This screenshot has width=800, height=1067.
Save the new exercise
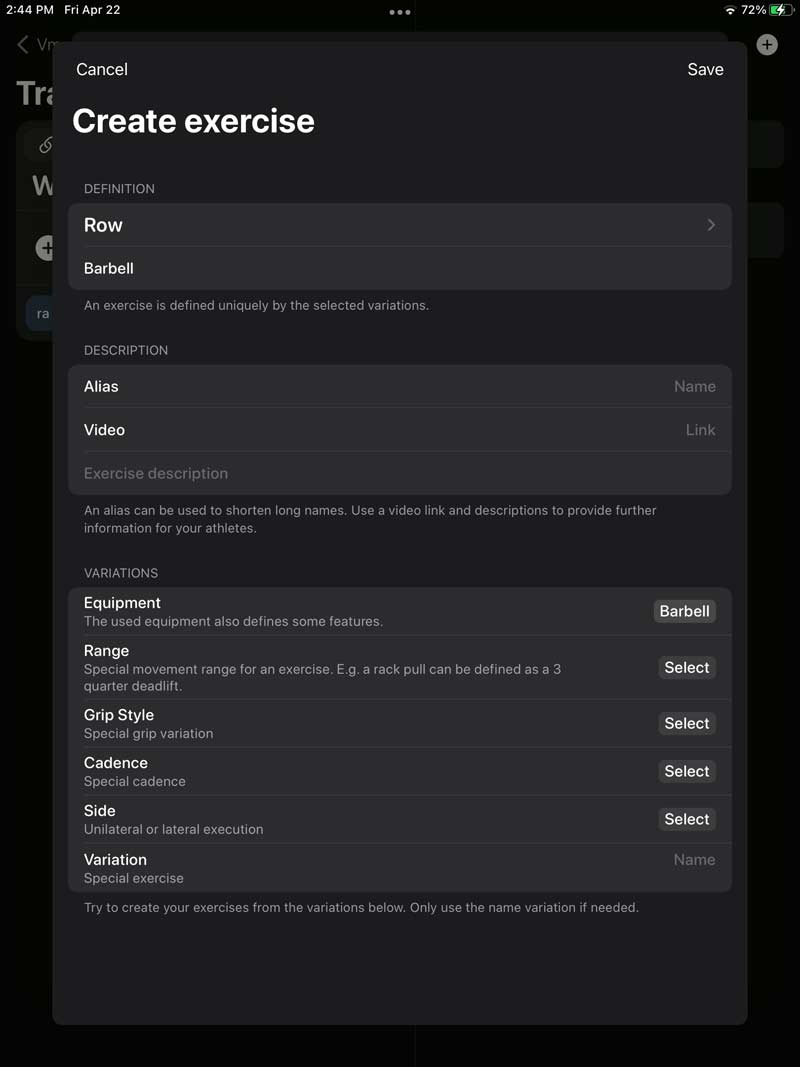point(705,69)
